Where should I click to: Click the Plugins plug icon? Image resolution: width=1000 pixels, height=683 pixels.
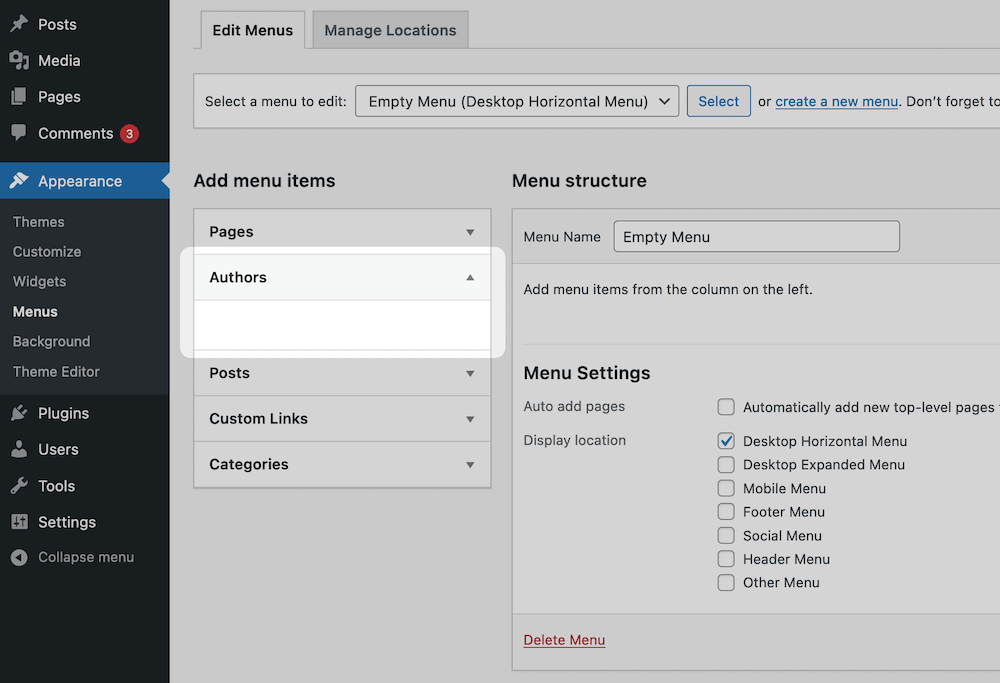(x=19, y=413)
